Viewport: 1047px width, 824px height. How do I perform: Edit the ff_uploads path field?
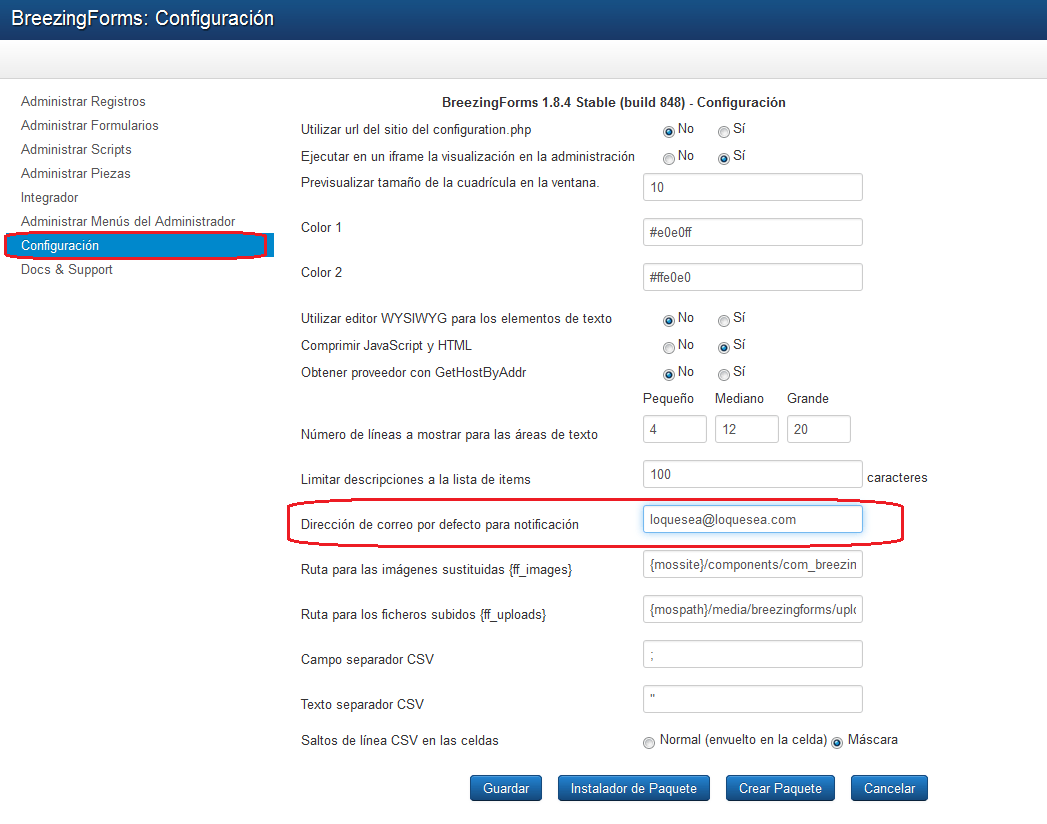tap(753, 609)
